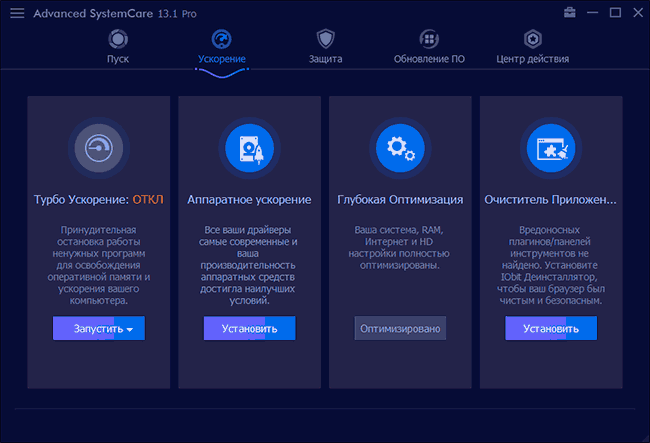Click the Обновление ПО grid icon
The width and height of the screenshot is (650, 443).
point(429,39)
